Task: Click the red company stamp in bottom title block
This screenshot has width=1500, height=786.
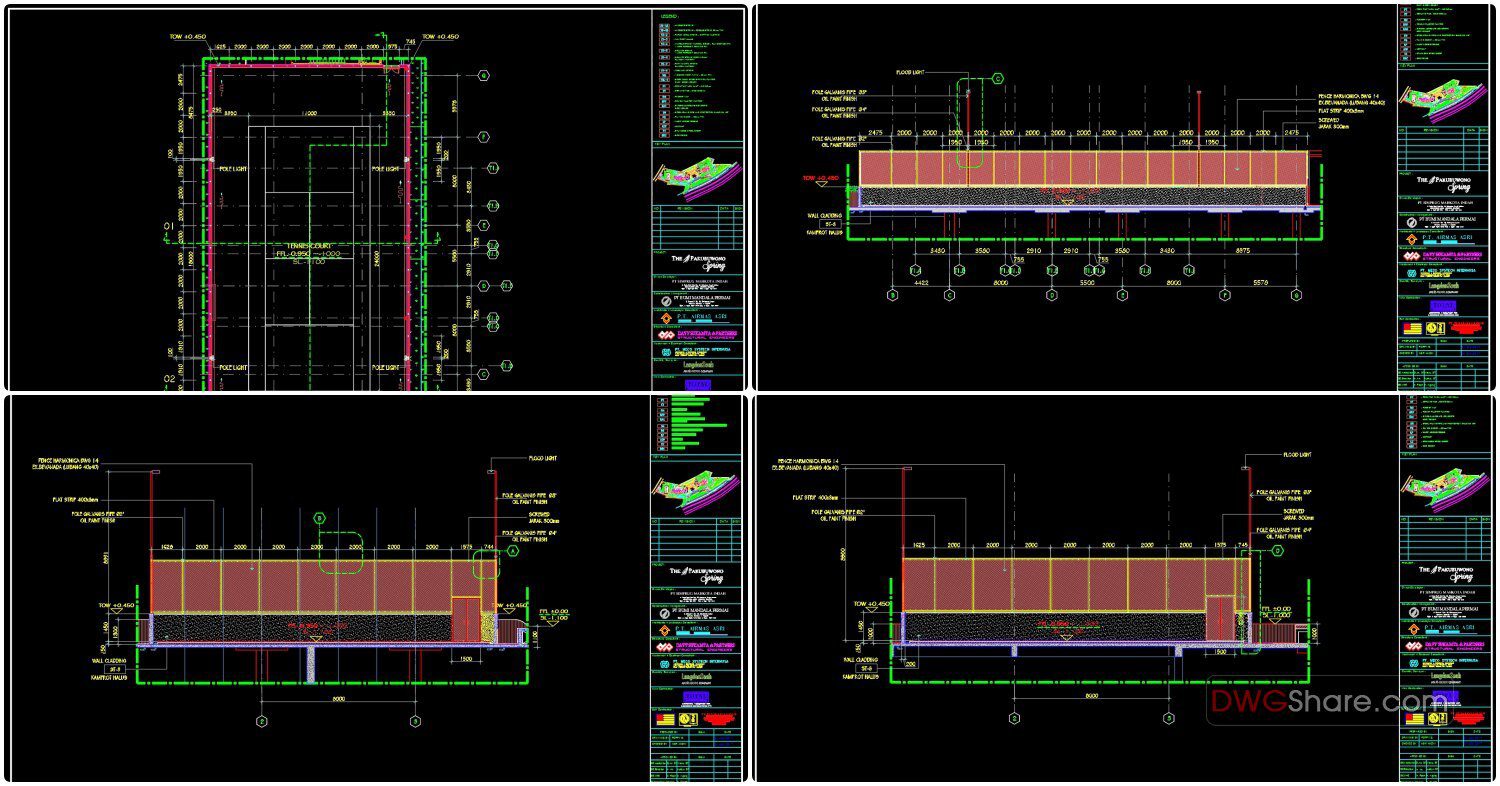Action: (x=719, y=718)
